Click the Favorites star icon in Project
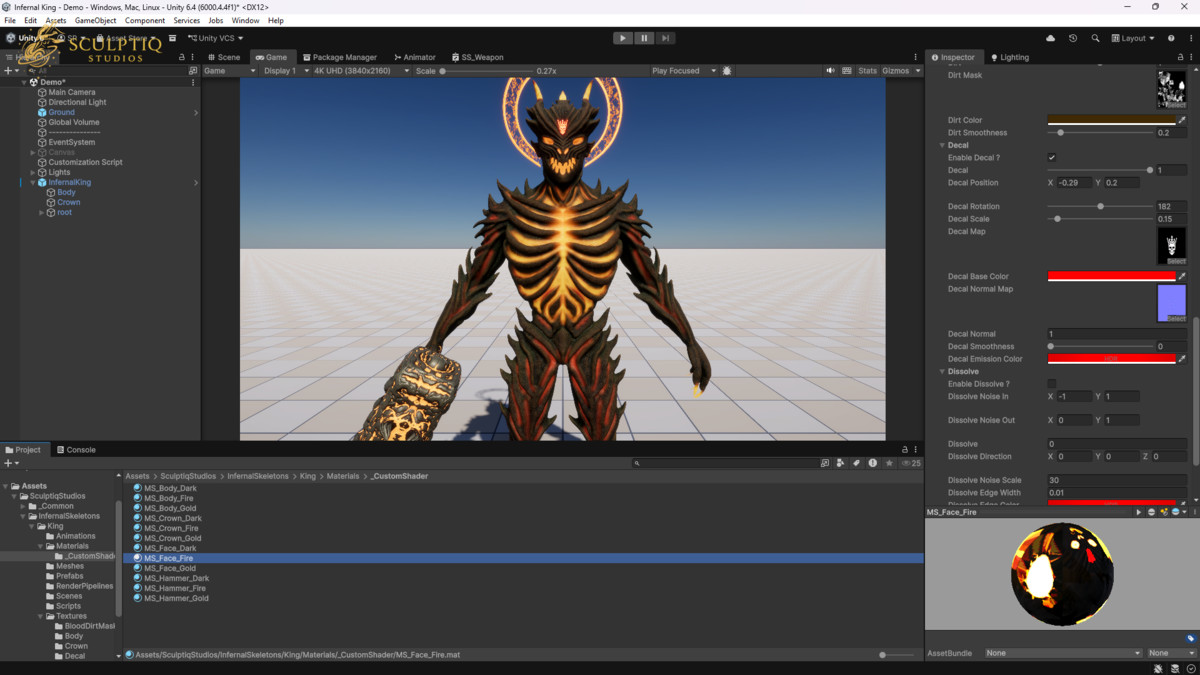This screenshot has height=675, width=1200. (889, 463)
